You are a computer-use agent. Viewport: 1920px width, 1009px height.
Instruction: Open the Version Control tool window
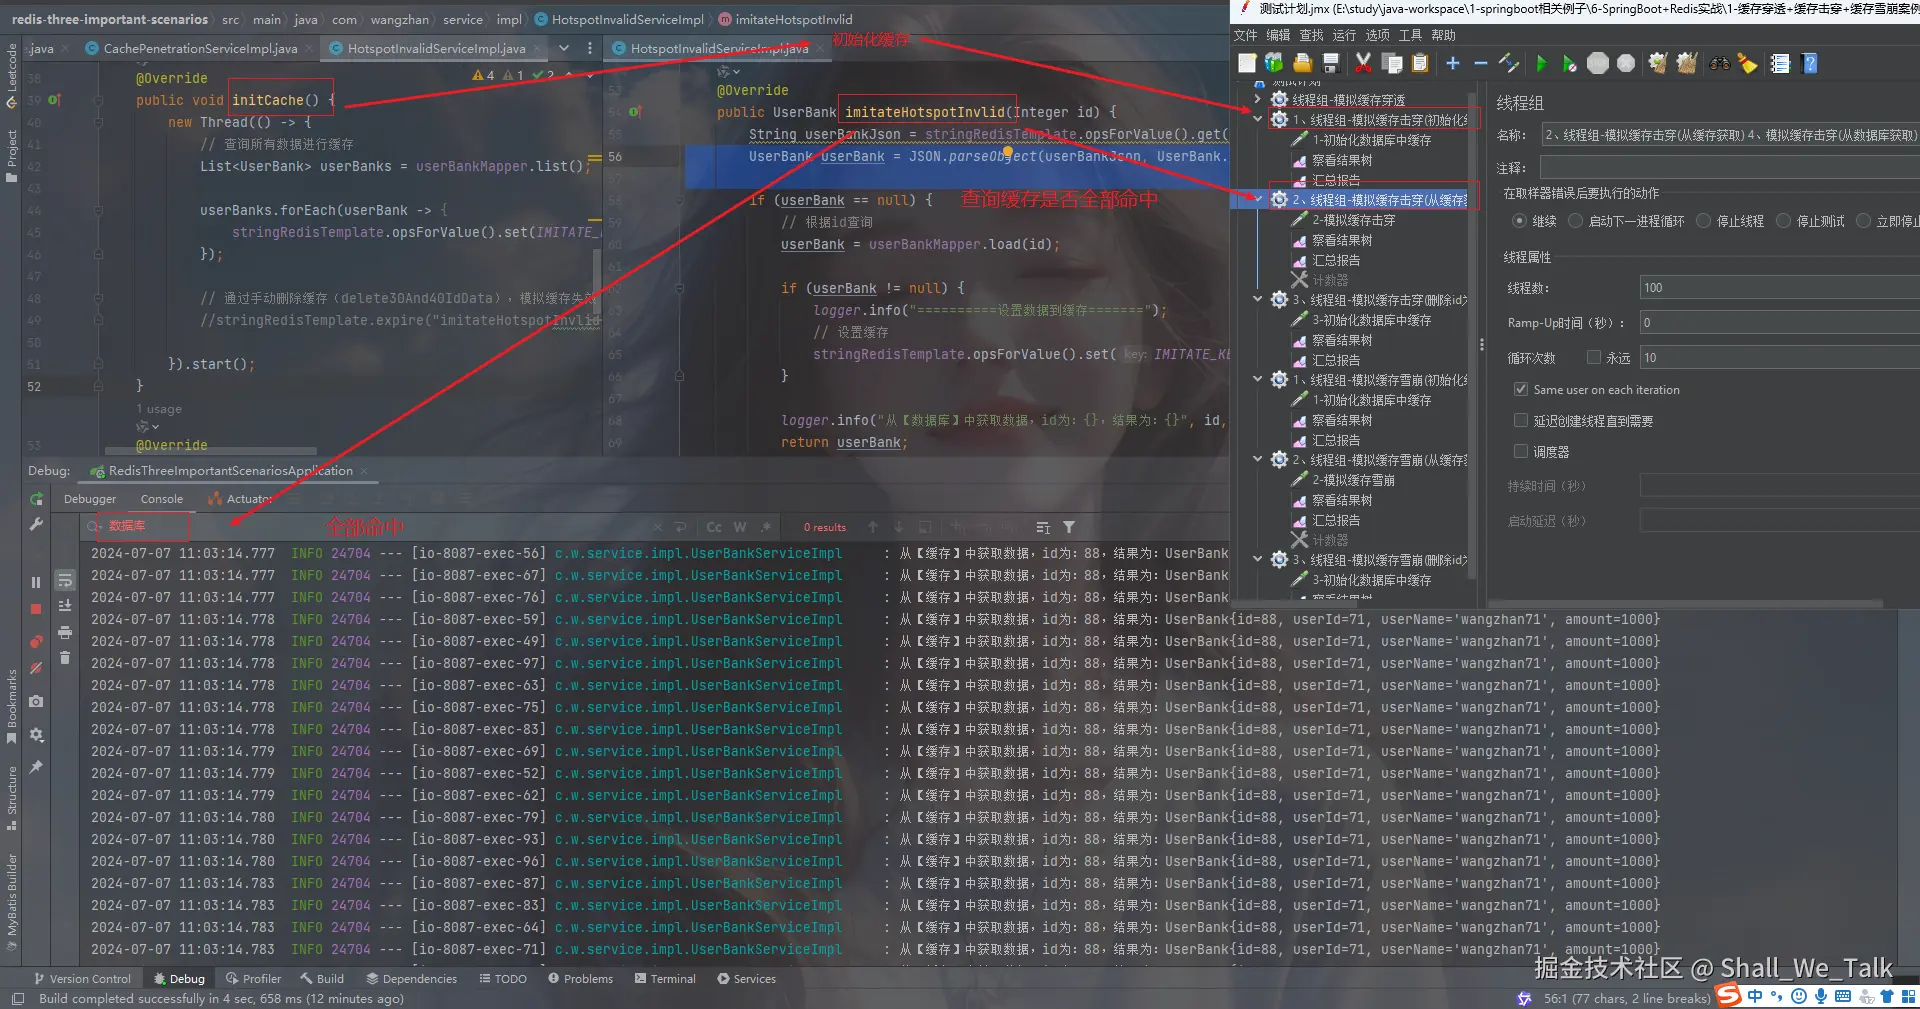[82, 979]
